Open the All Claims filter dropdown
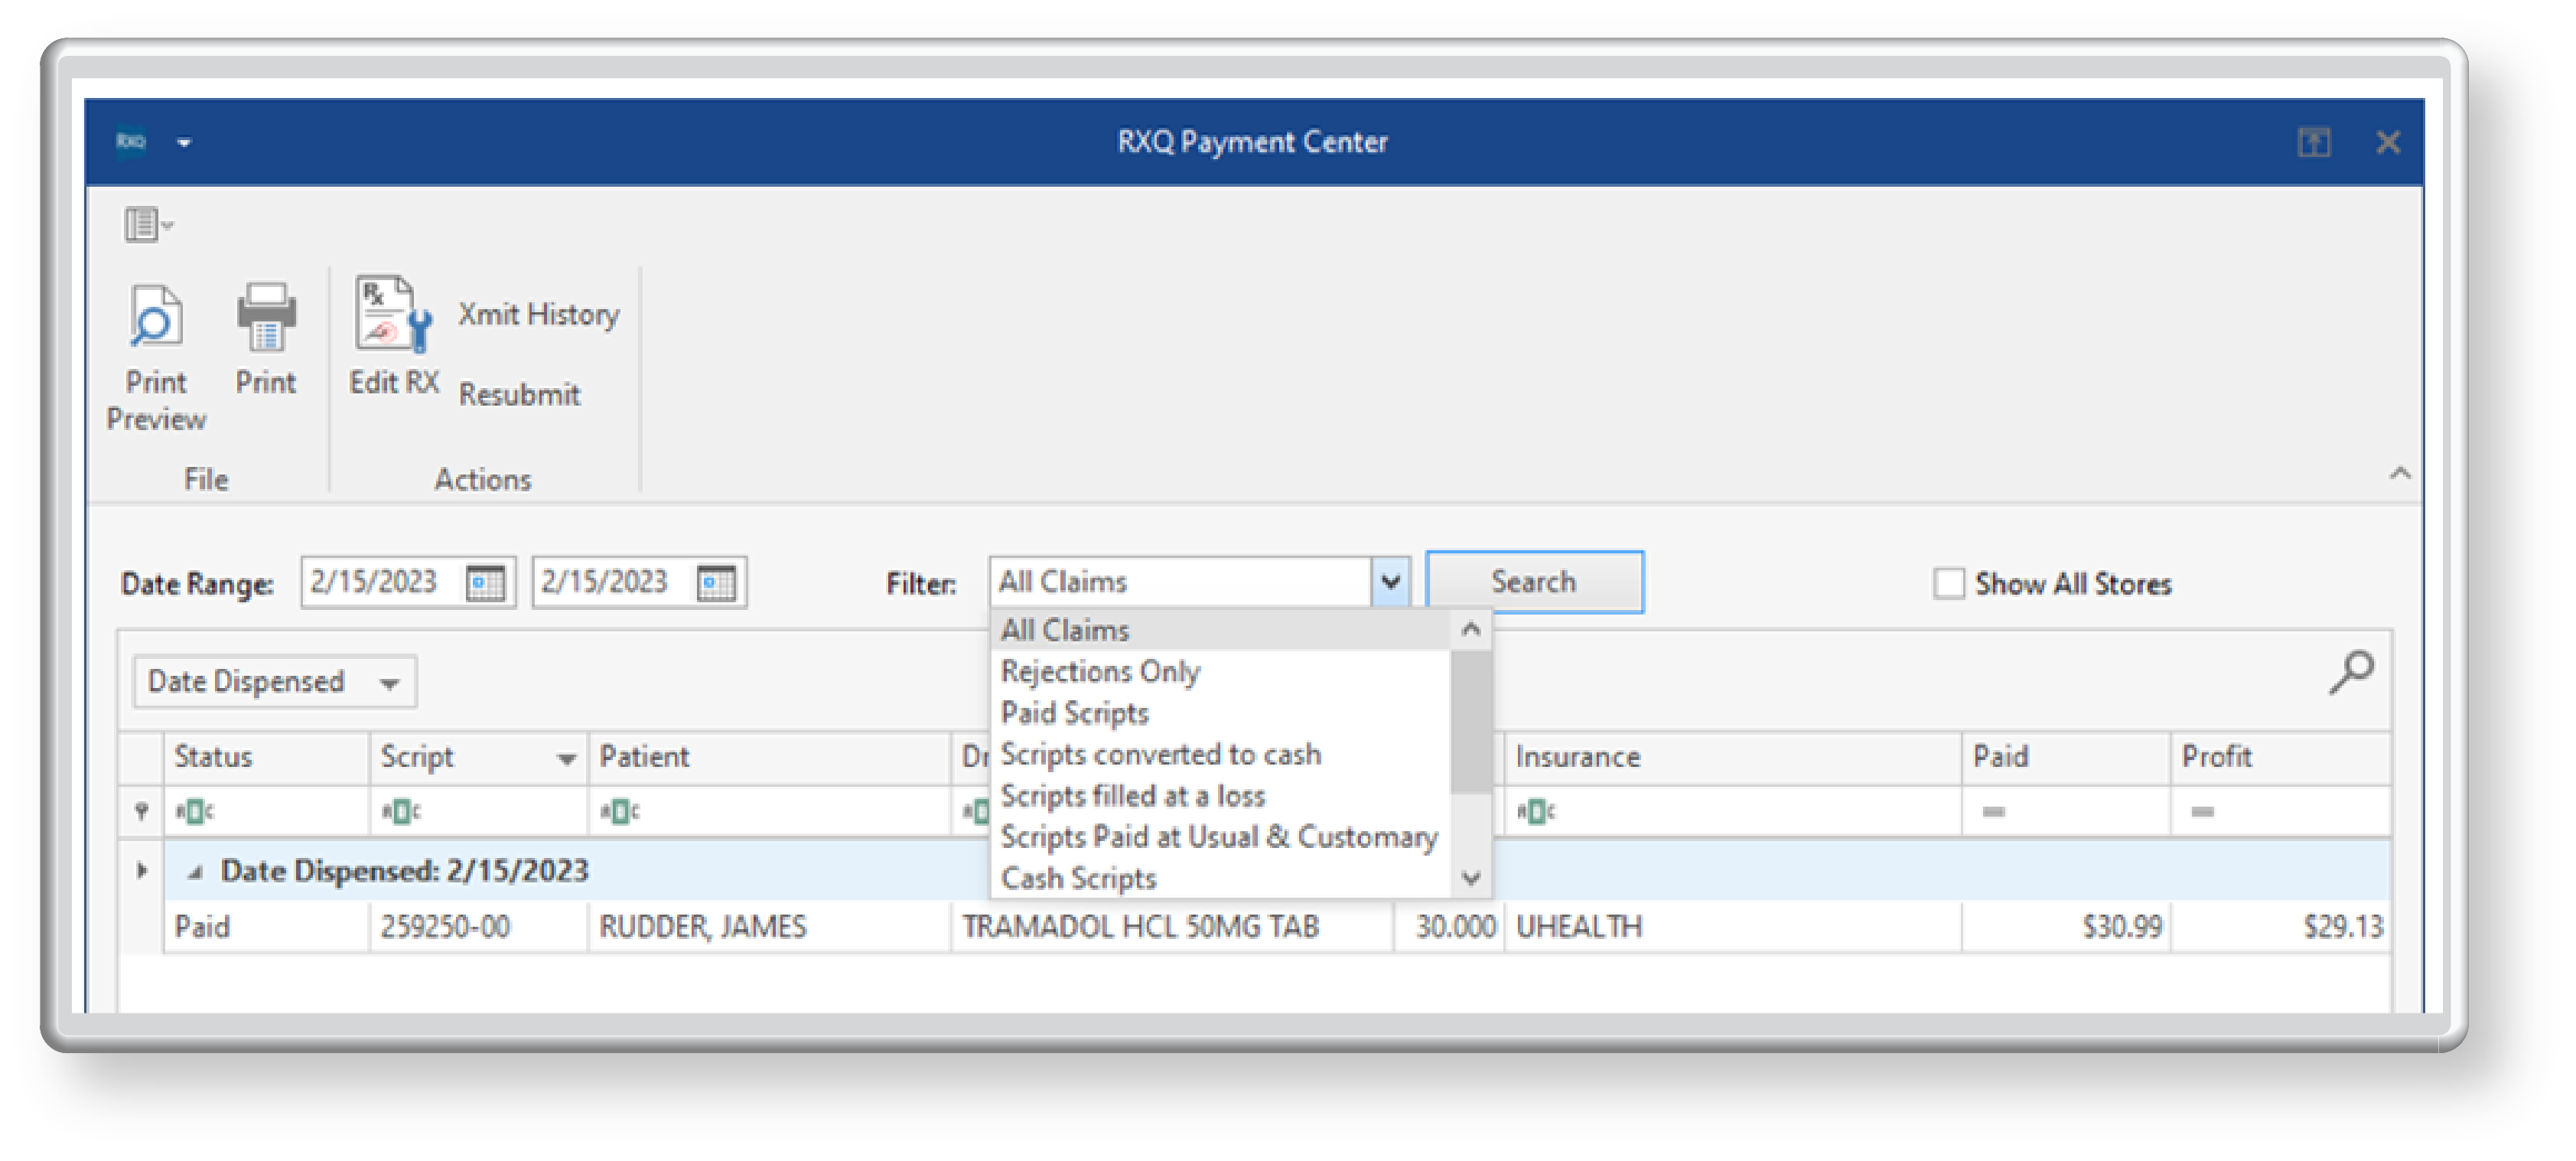 coord(1390,581)
